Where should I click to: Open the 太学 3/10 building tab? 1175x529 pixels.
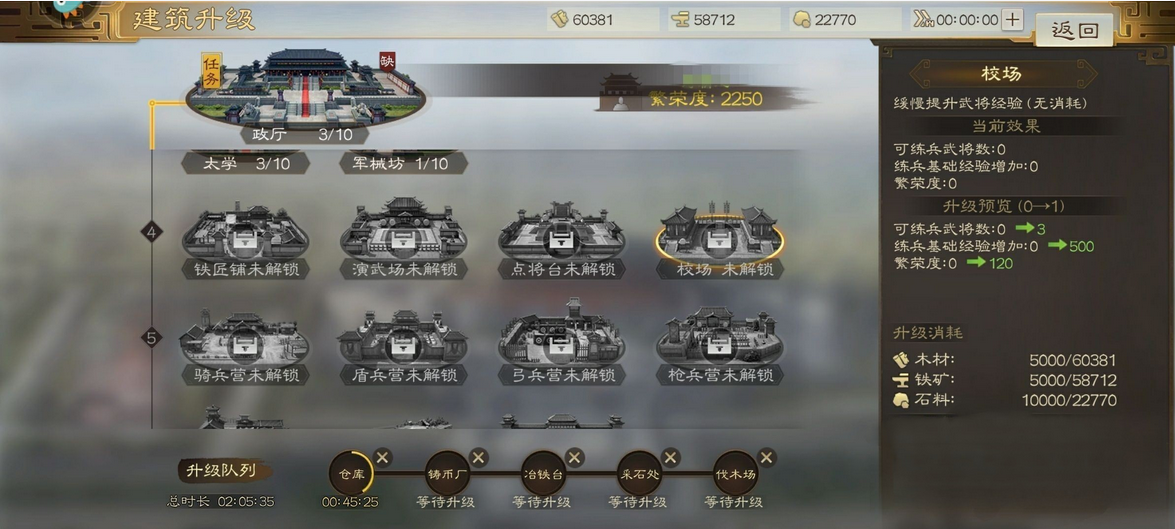point(246,163)
